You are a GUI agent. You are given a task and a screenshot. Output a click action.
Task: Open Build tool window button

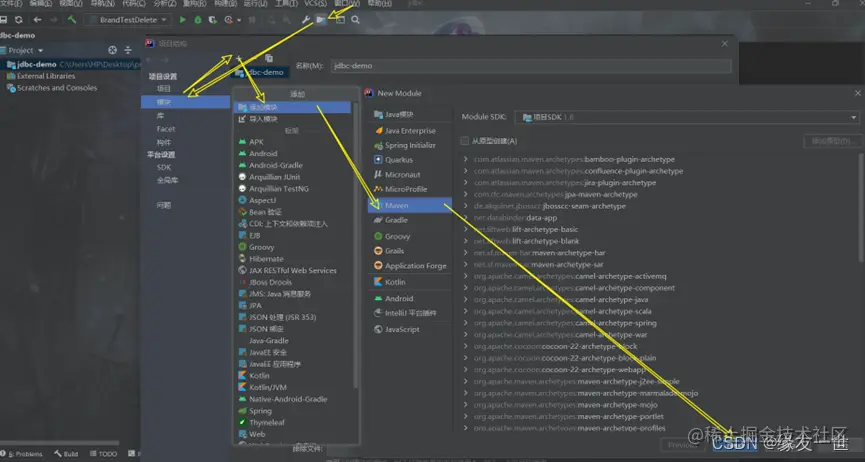[66, 454]
